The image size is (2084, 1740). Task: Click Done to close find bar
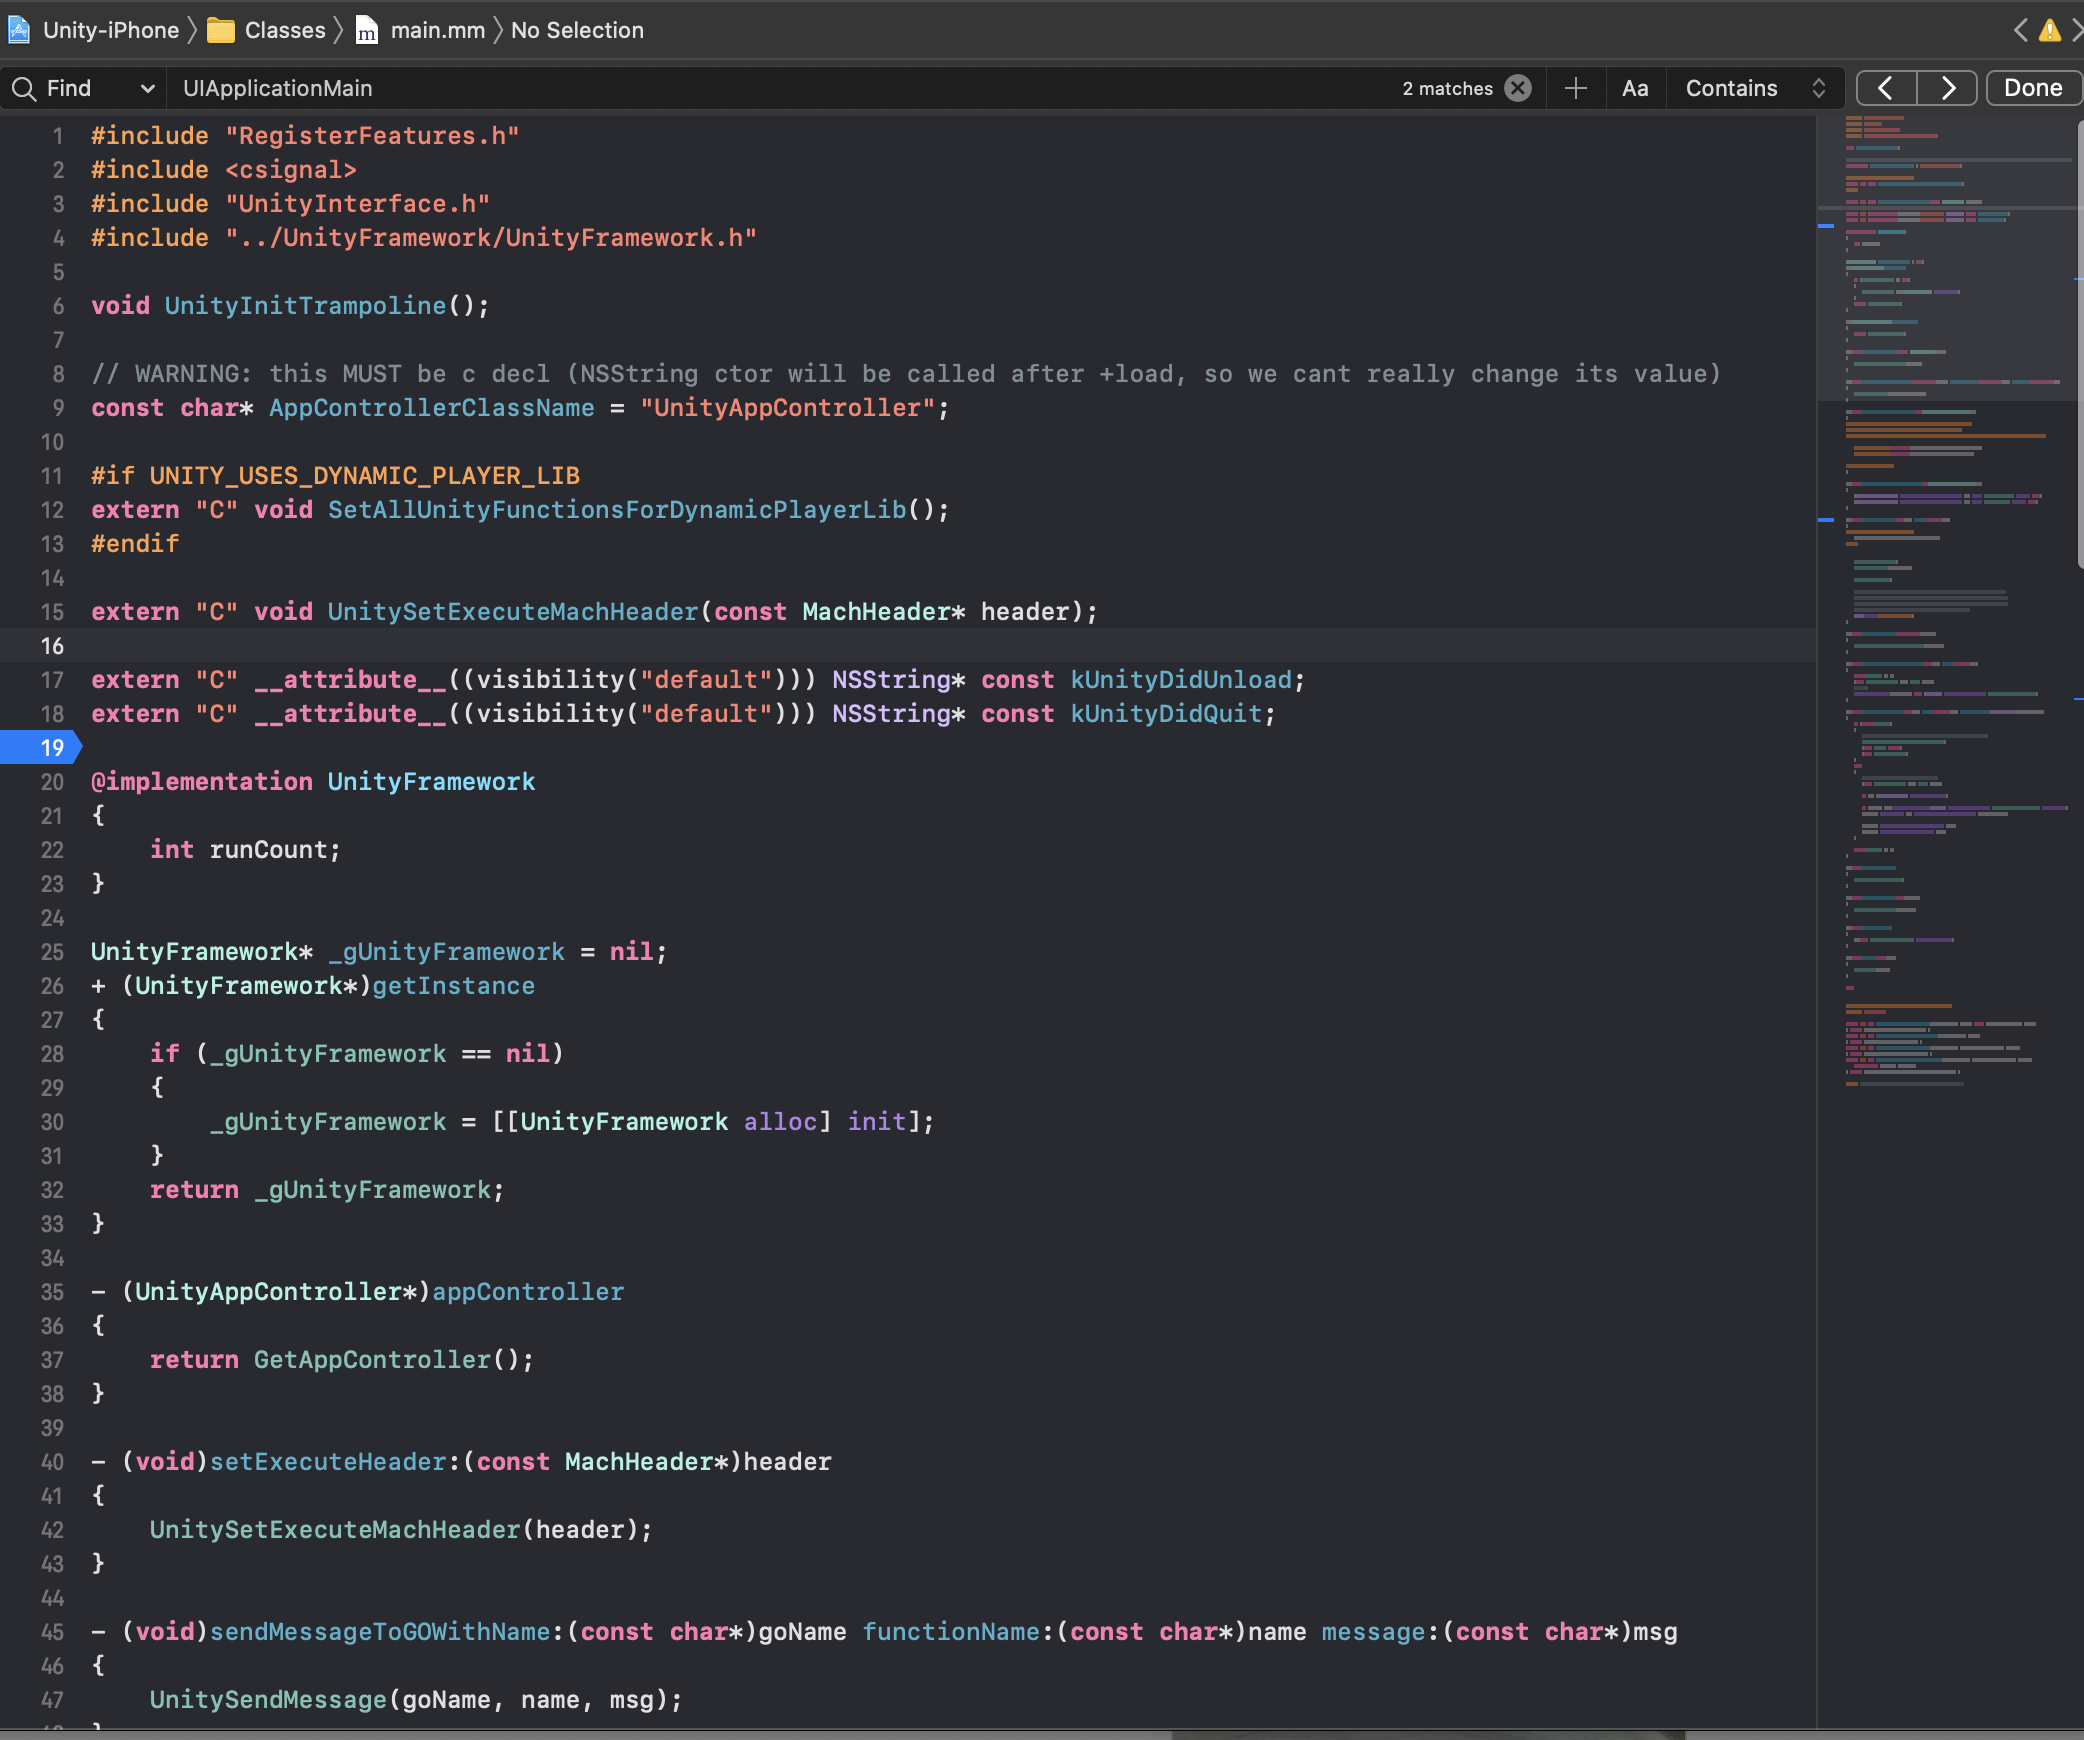(2033, 88)
